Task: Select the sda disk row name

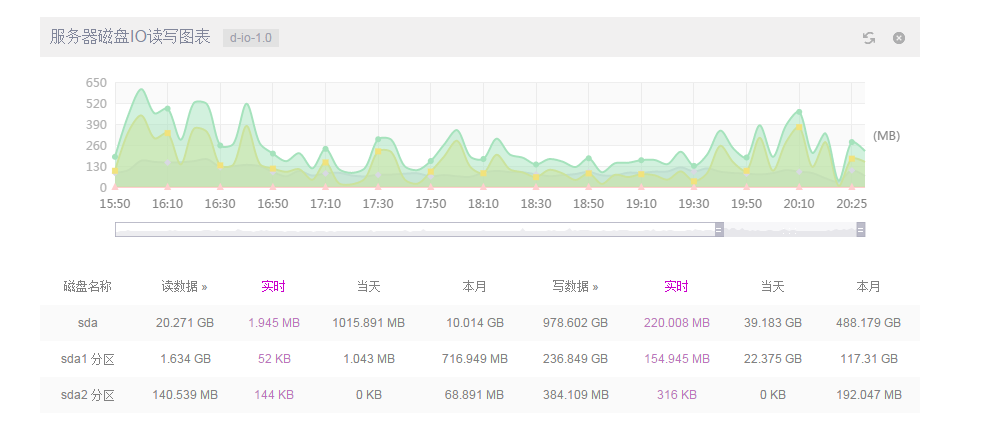Action: point(87,323)
